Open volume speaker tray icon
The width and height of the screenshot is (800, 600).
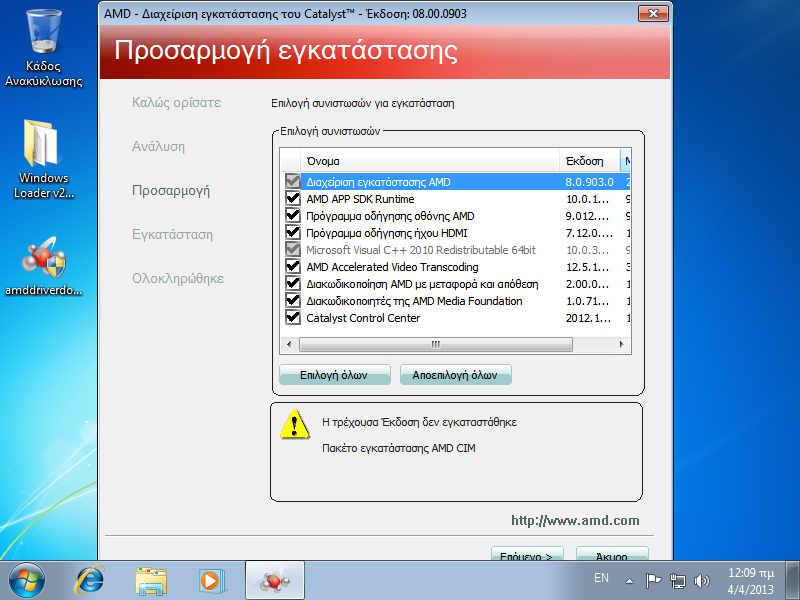tap(702, 581)
